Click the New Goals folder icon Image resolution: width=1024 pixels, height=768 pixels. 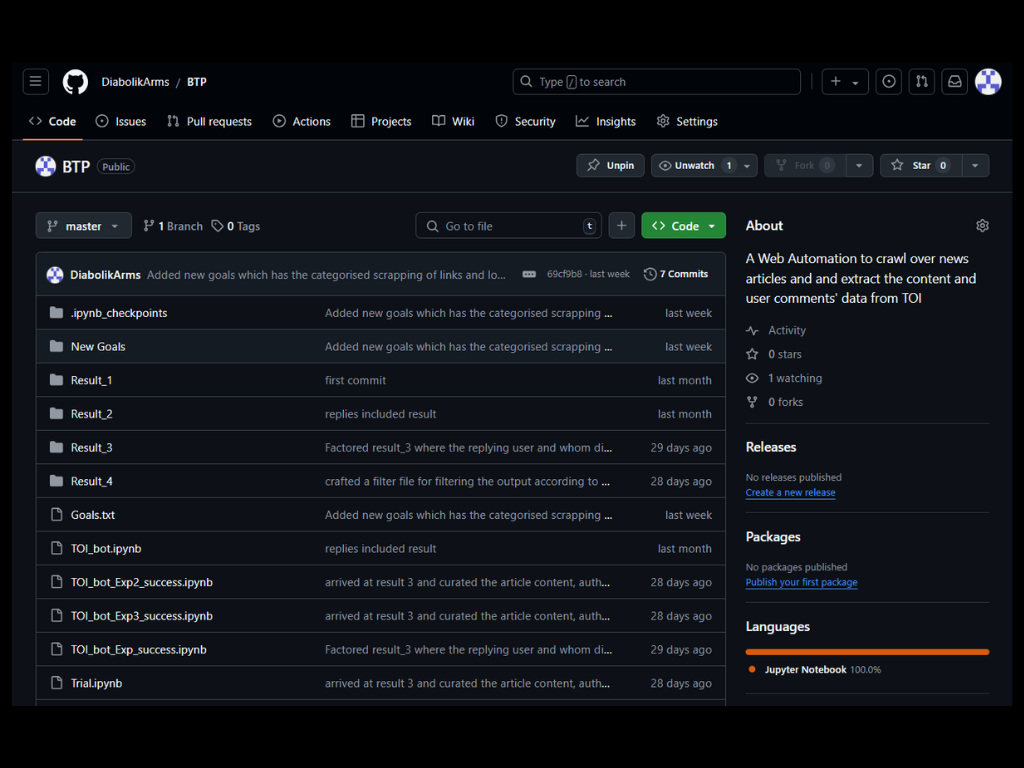57,346
